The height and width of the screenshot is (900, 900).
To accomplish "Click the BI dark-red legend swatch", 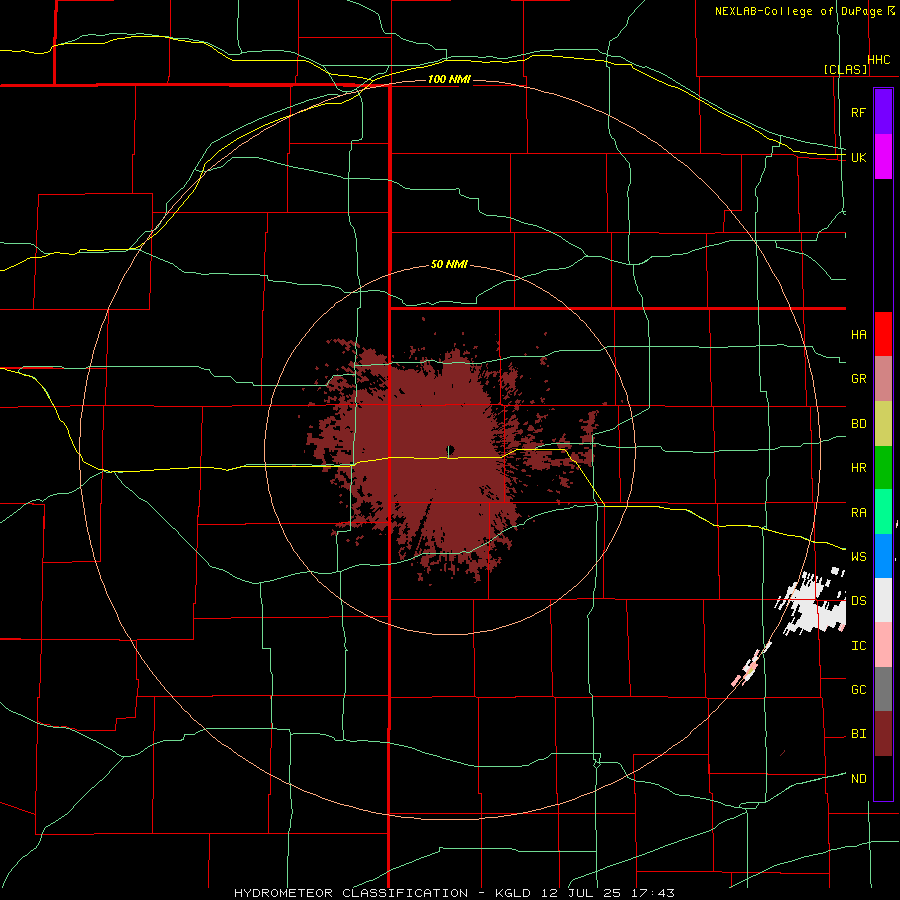I will (x=883, y=734).
